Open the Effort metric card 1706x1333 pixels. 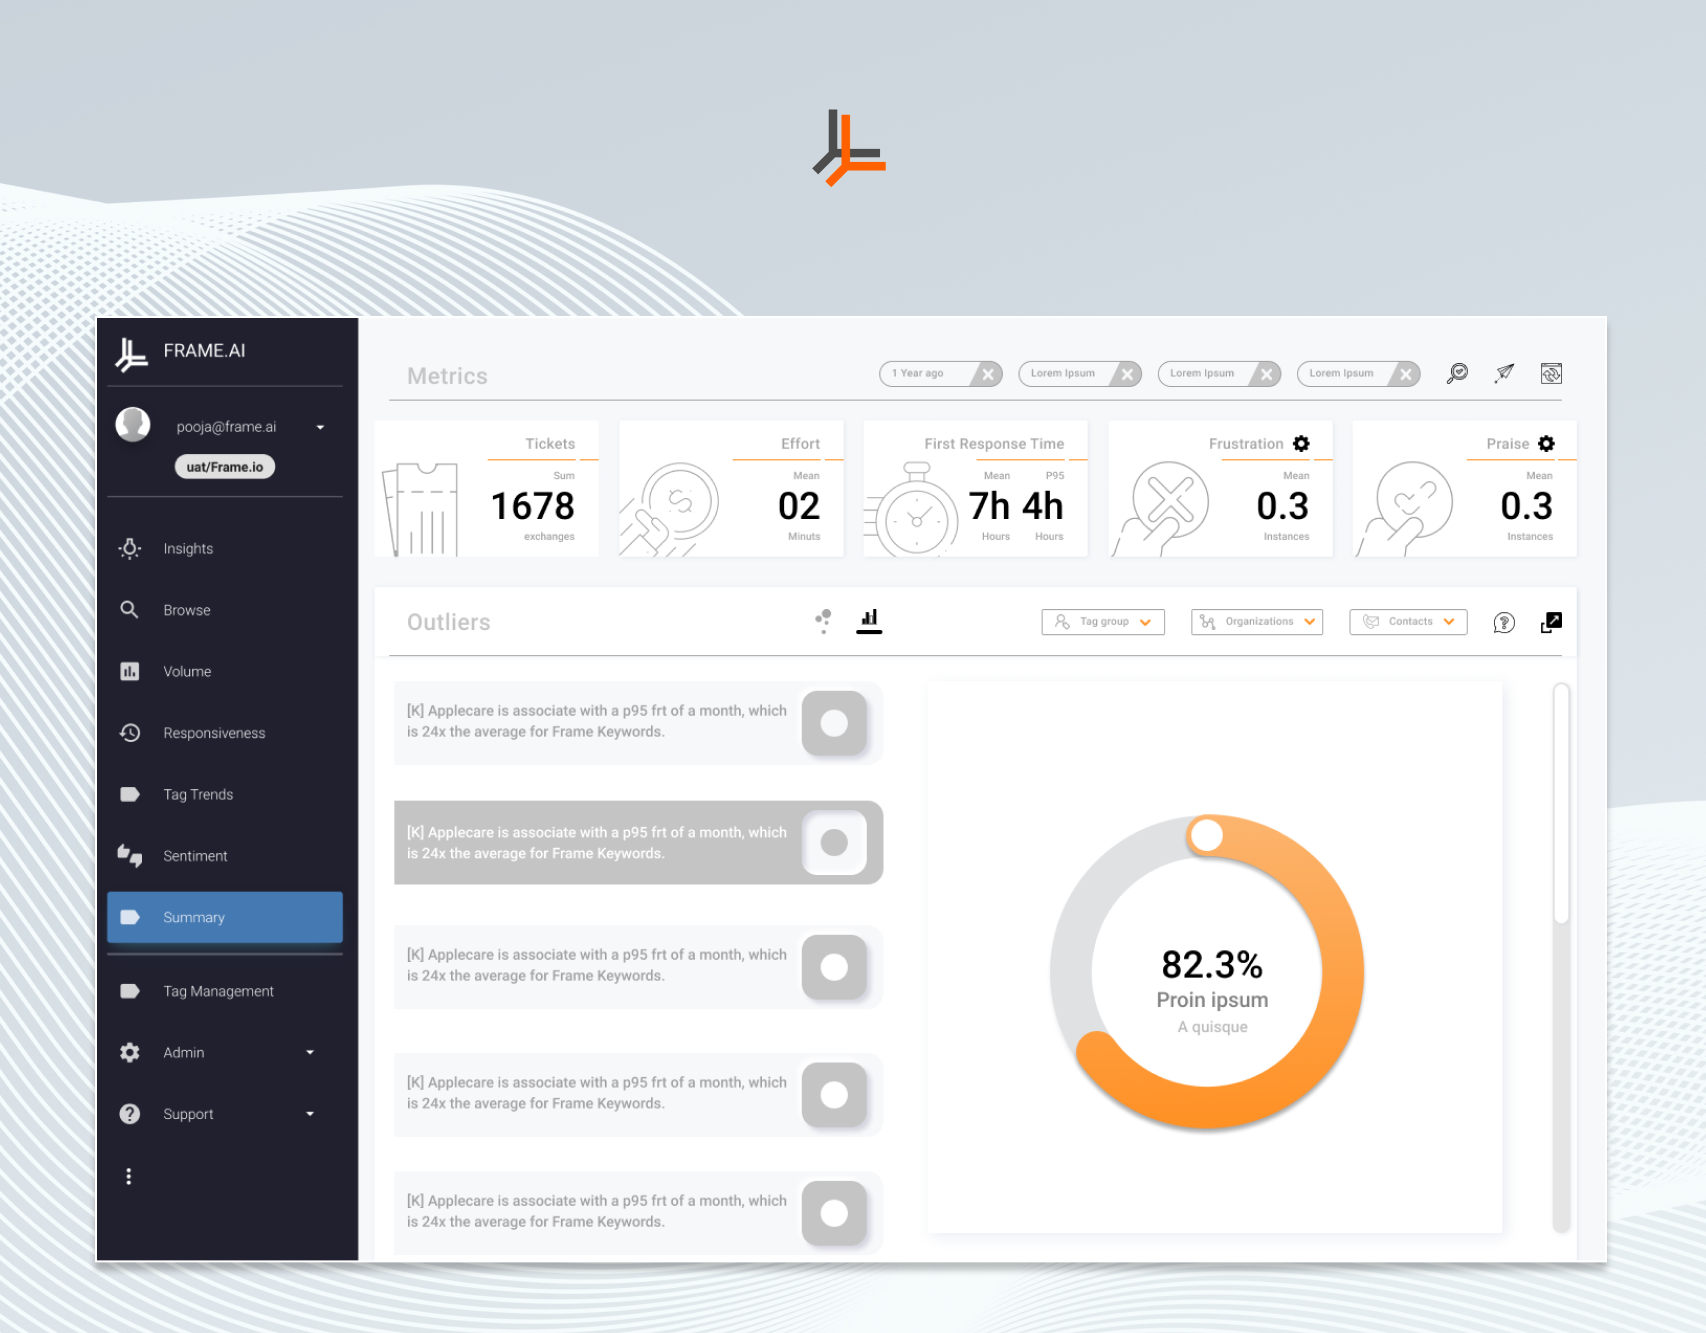[731, 488]
